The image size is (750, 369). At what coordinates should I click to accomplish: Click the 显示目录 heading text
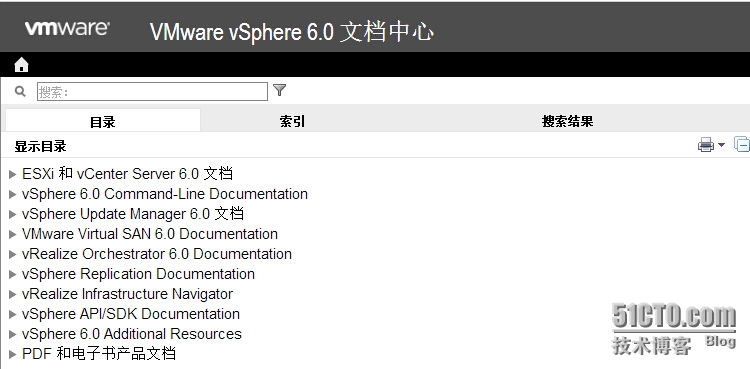coord(40,146)
